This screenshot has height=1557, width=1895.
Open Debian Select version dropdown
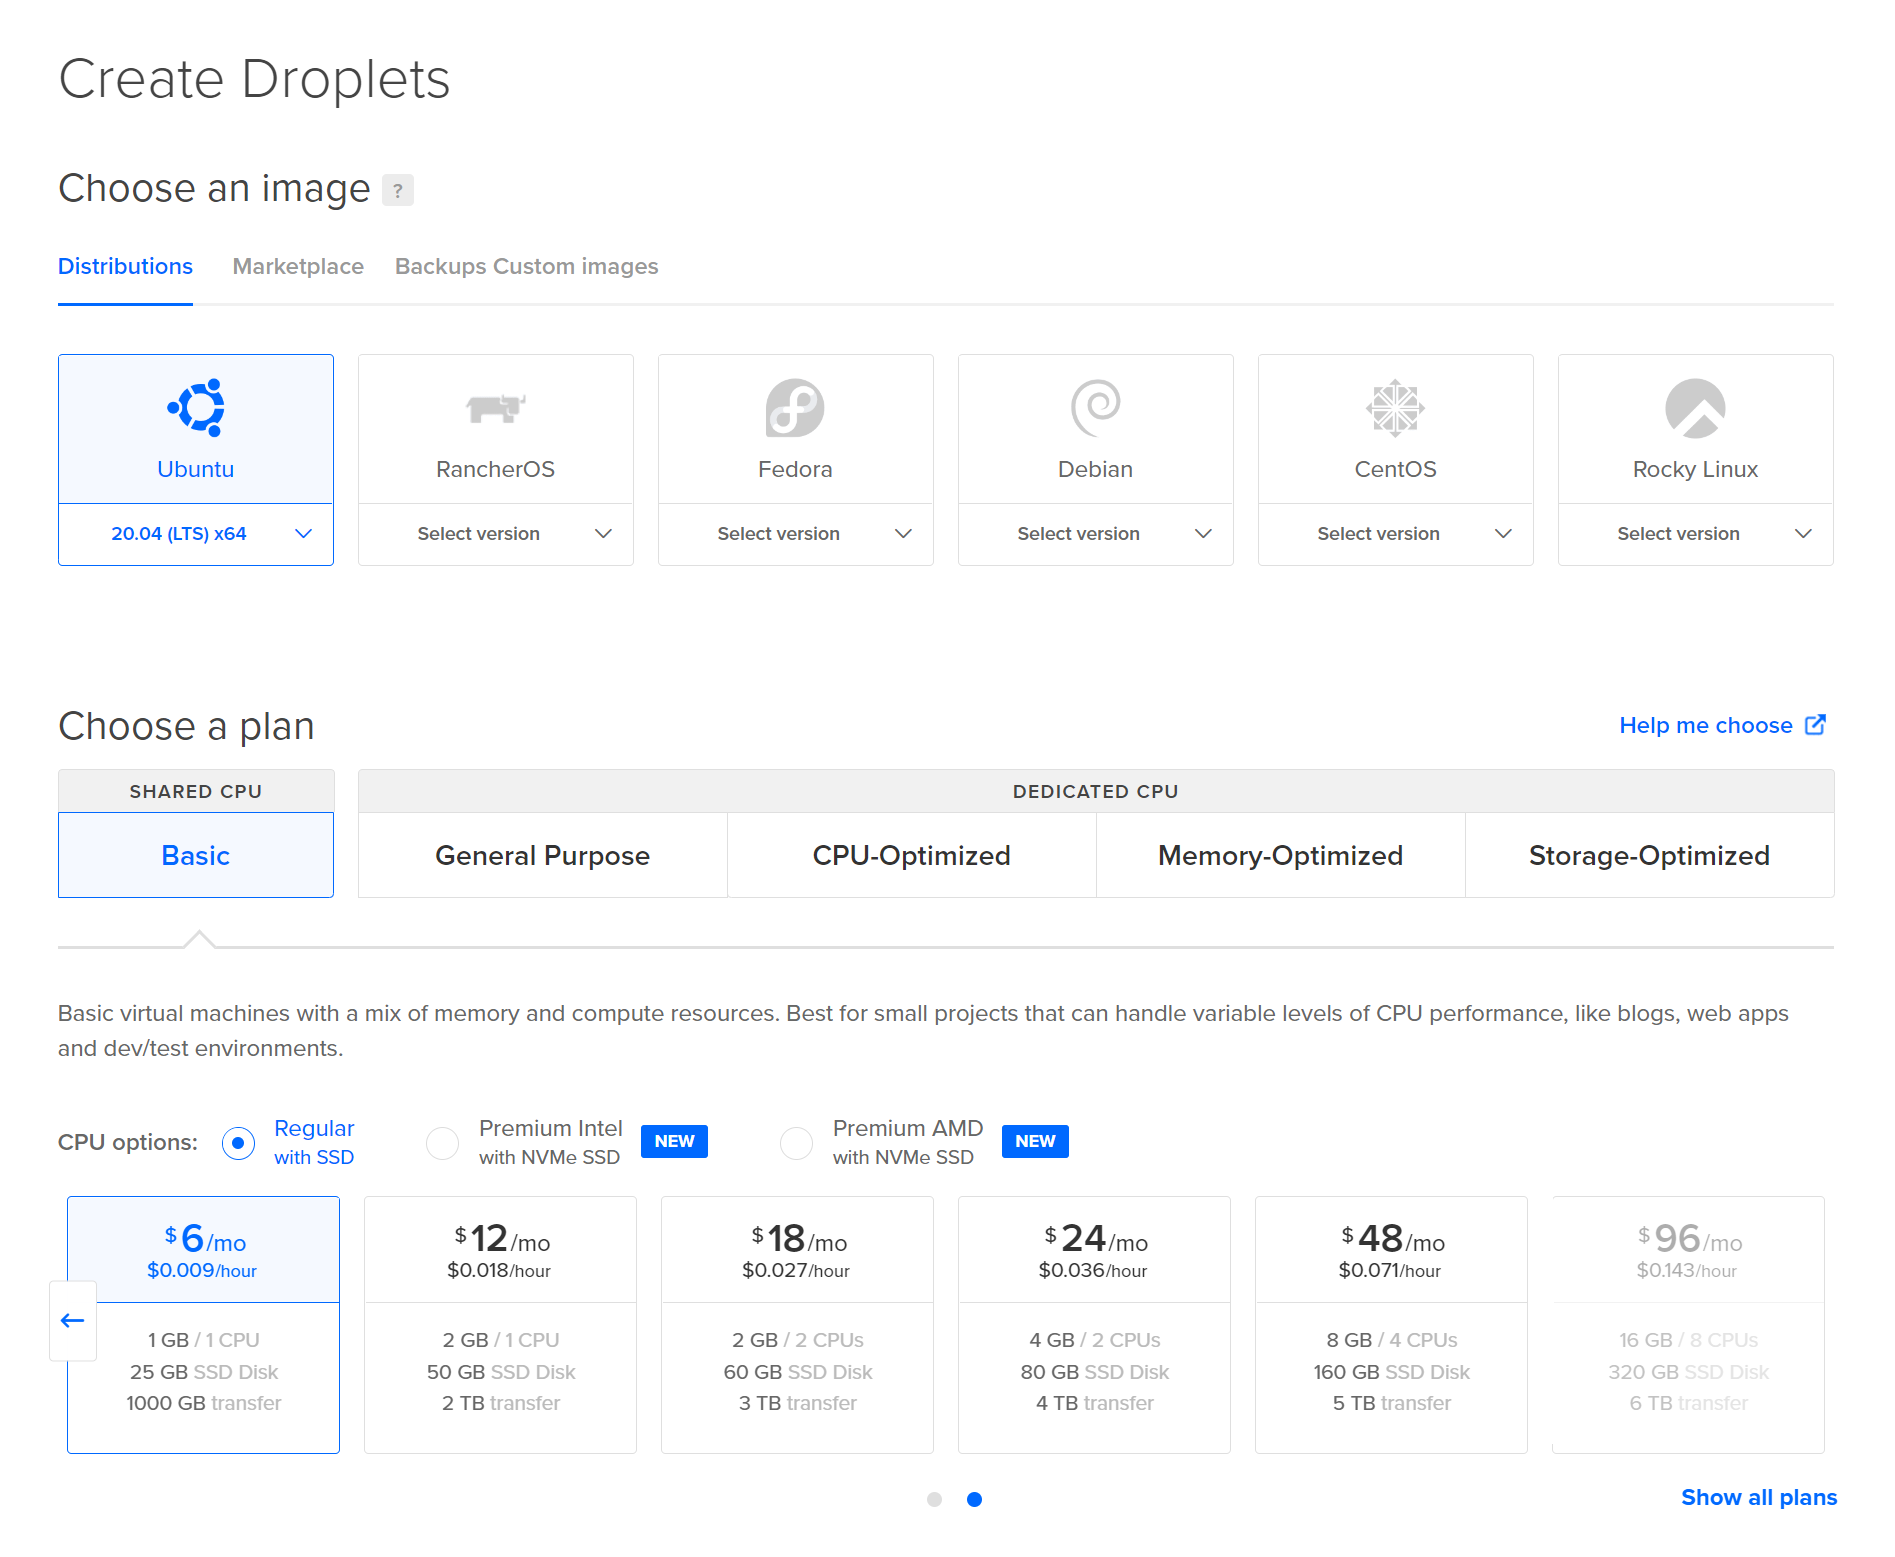(1096, 534)
